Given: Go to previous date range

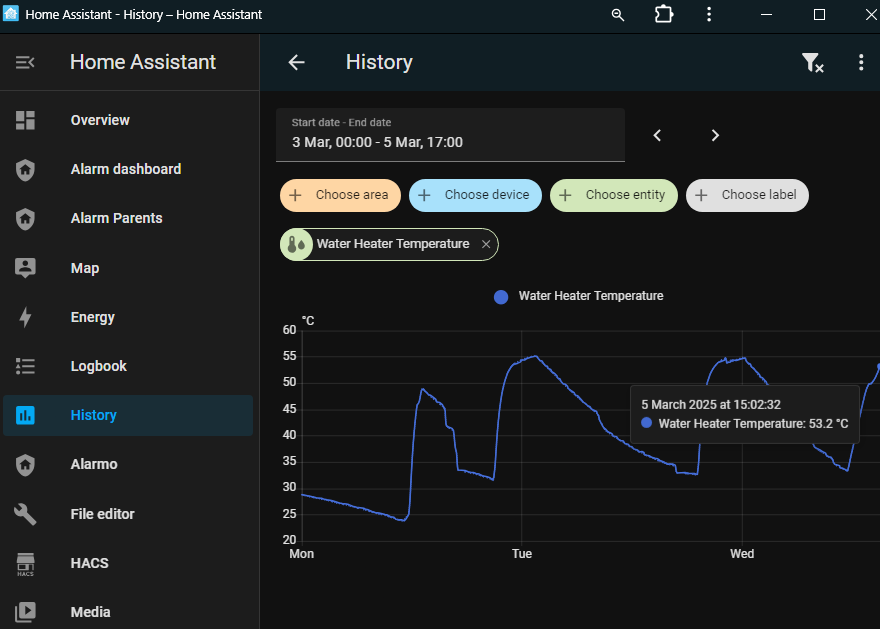Looking at the screenshot, I should (x=657, y=135).
